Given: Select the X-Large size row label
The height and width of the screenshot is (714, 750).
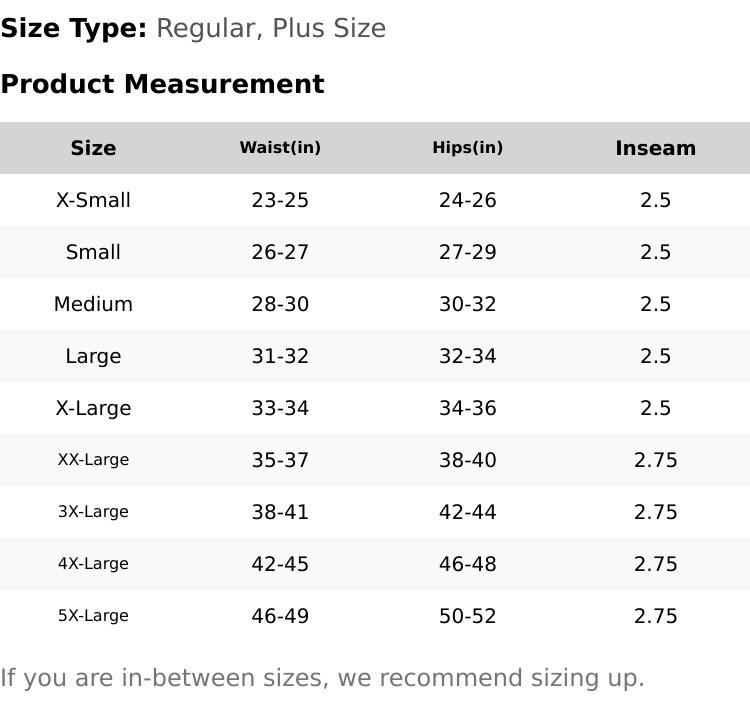Looking at the screenshot, I should pyautogui.click(x=93, y=408).
